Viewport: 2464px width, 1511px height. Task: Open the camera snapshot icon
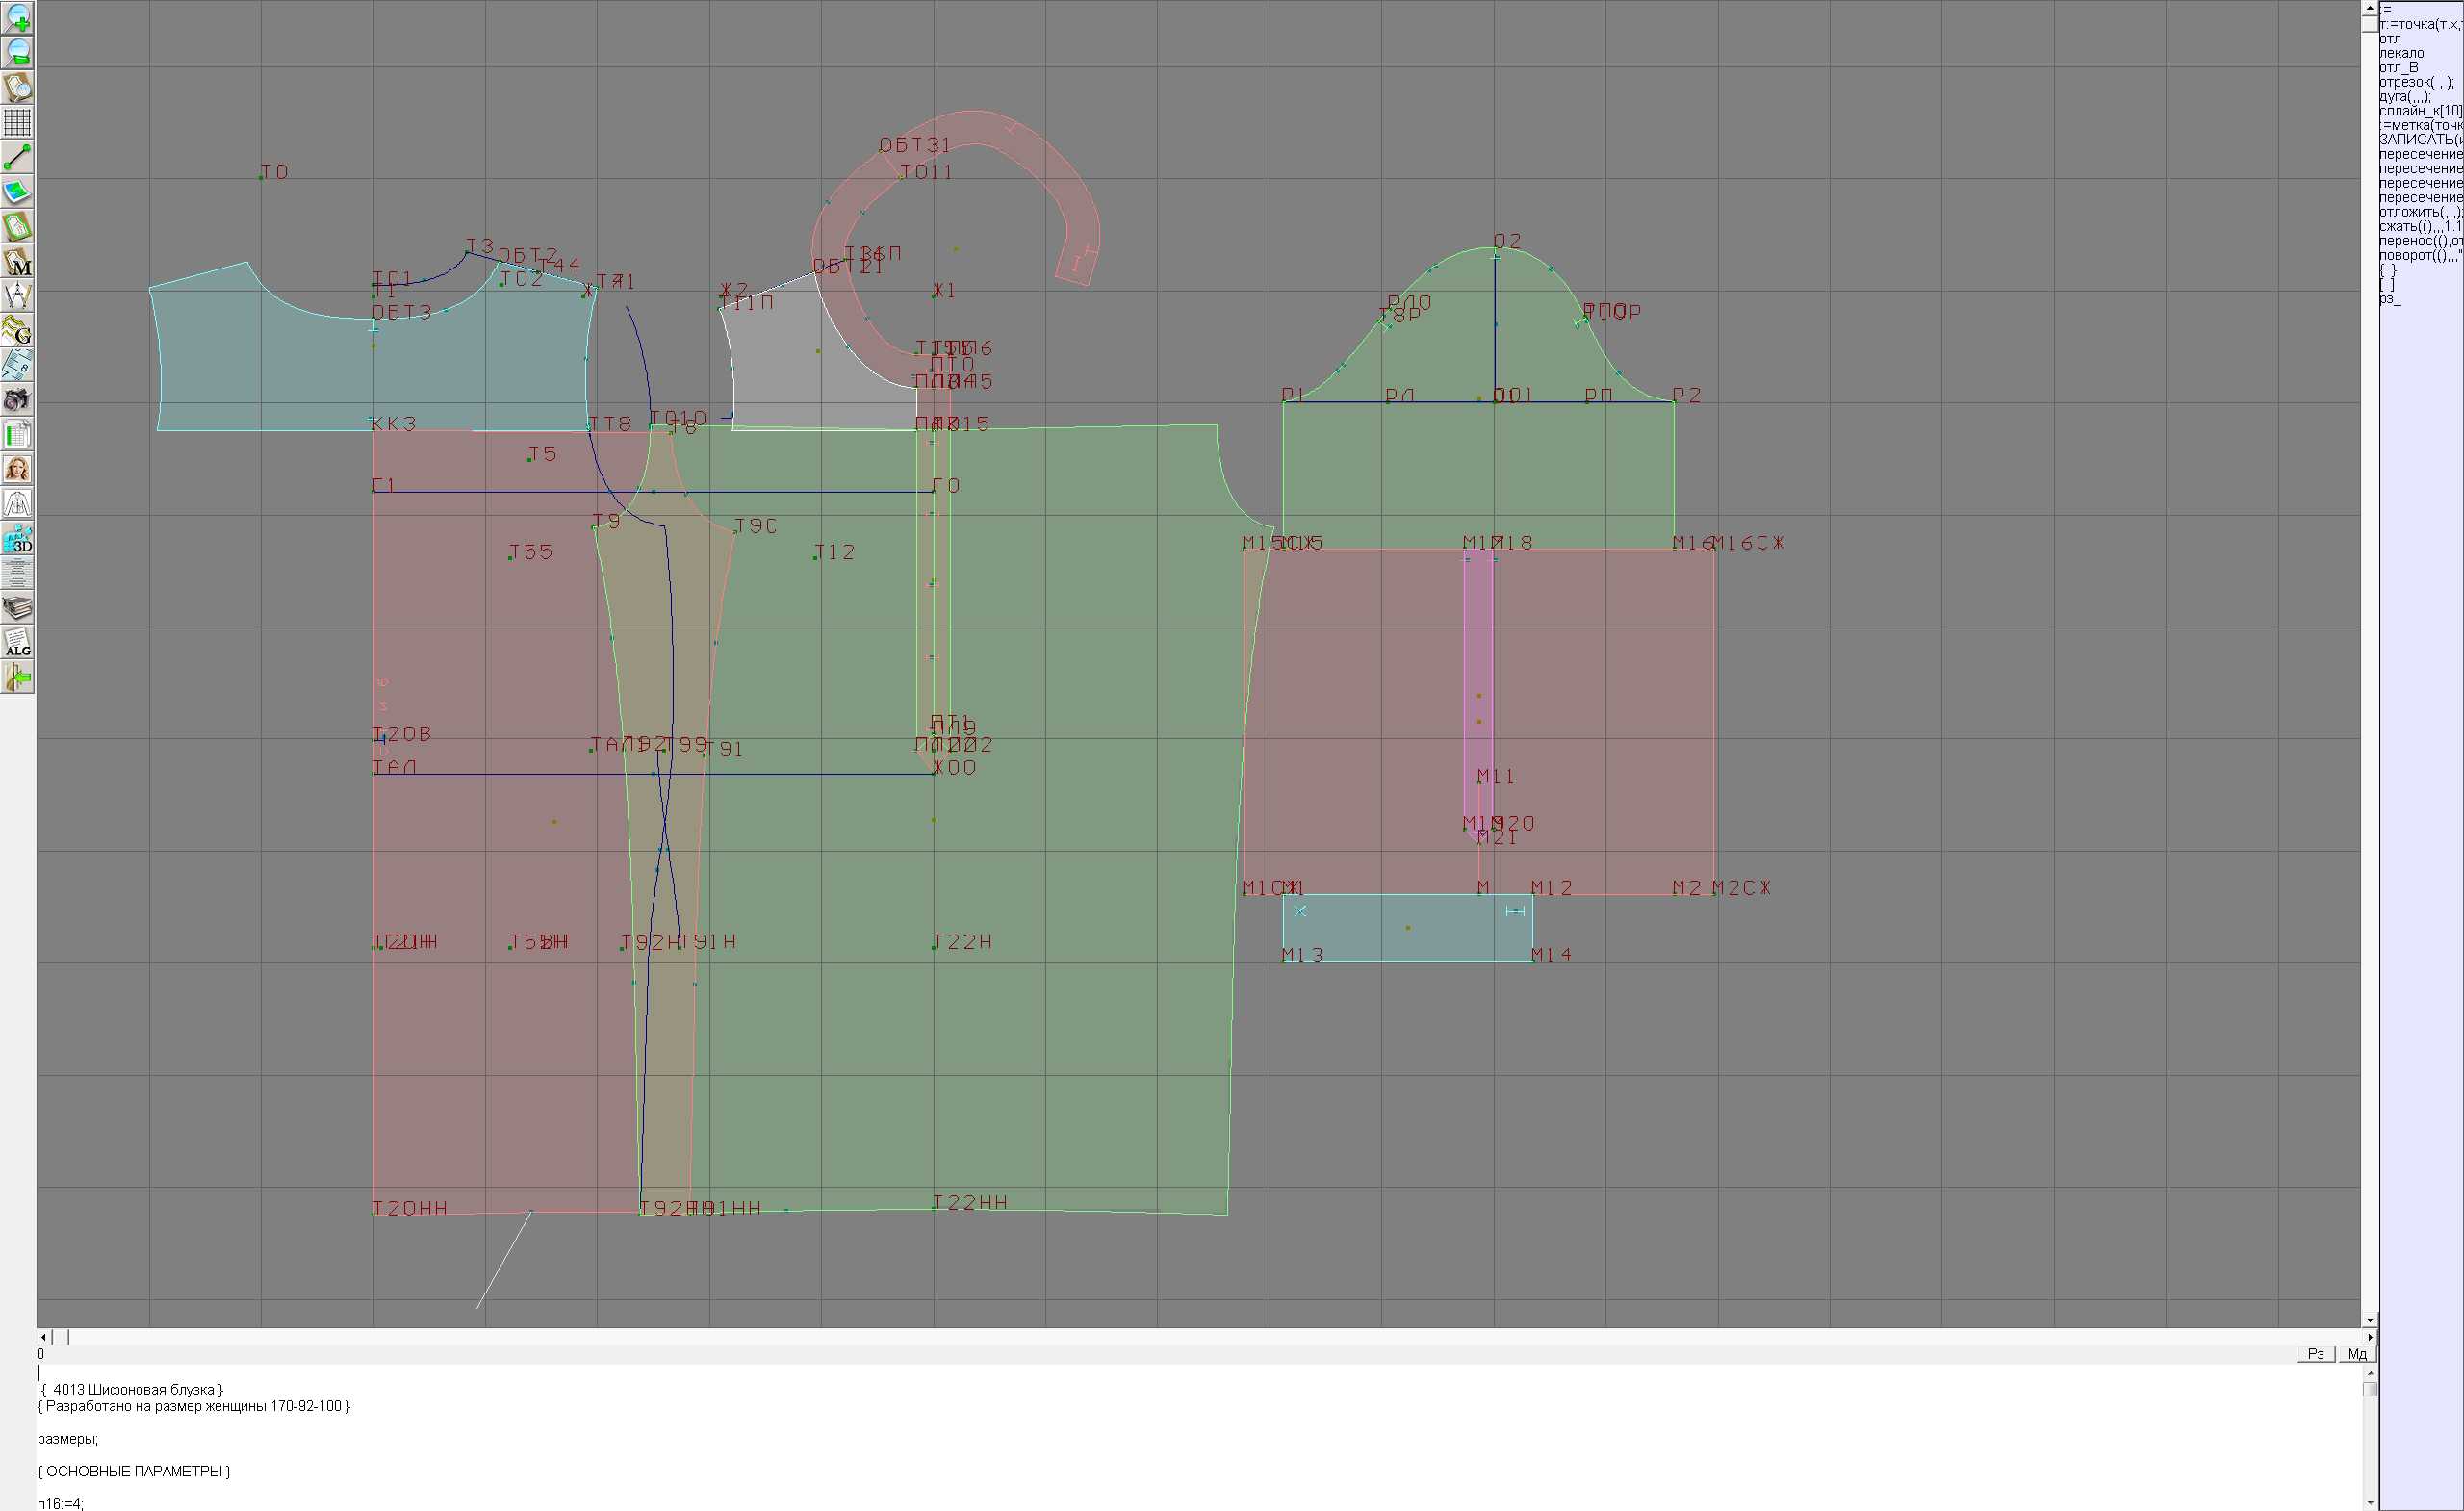17,400
